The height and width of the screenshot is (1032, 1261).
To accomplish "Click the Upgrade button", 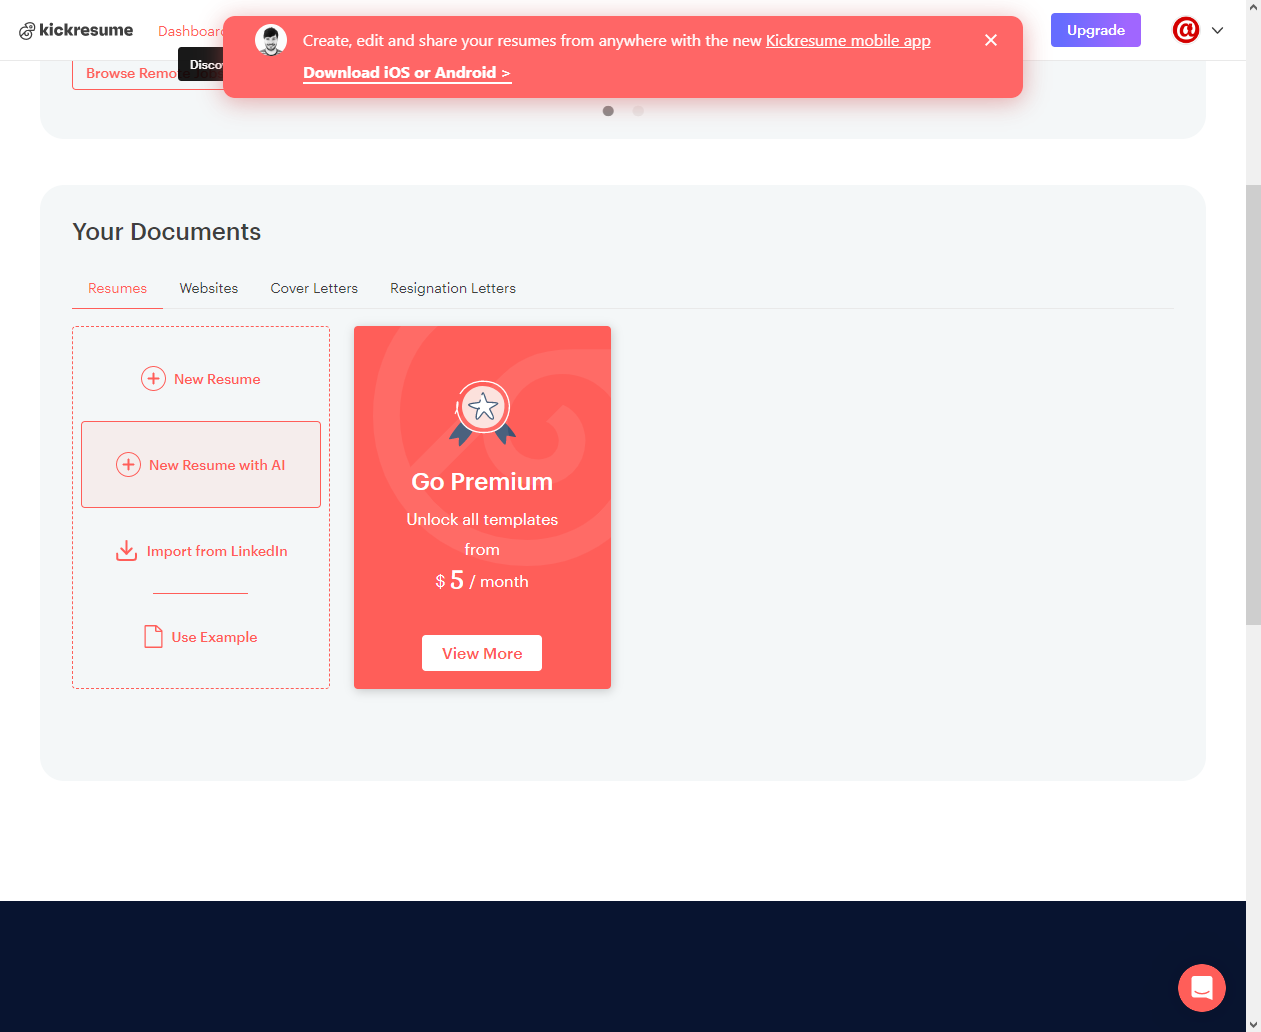I will [x=1096, y=30].
